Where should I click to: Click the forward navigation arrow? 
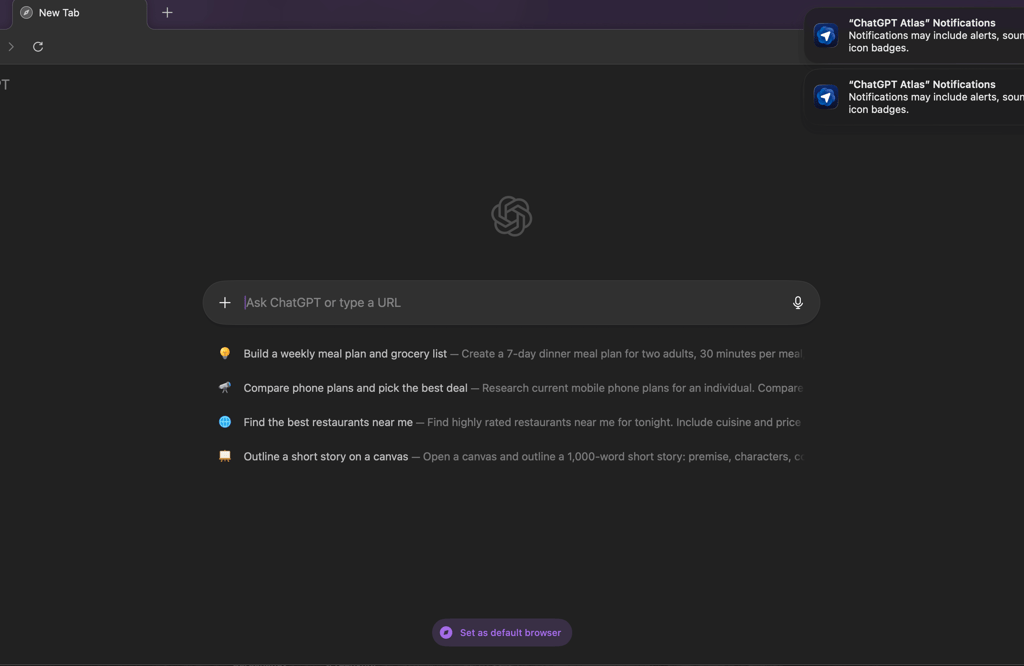point(10,46)
